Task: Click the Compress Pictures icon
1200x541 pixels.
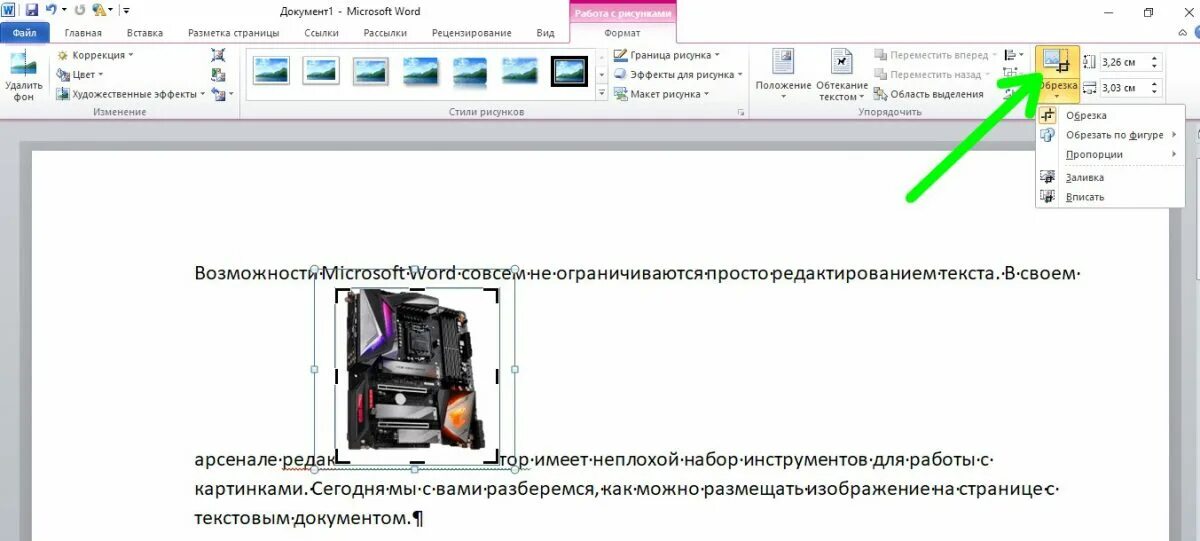Action: [x=219, y=55]
